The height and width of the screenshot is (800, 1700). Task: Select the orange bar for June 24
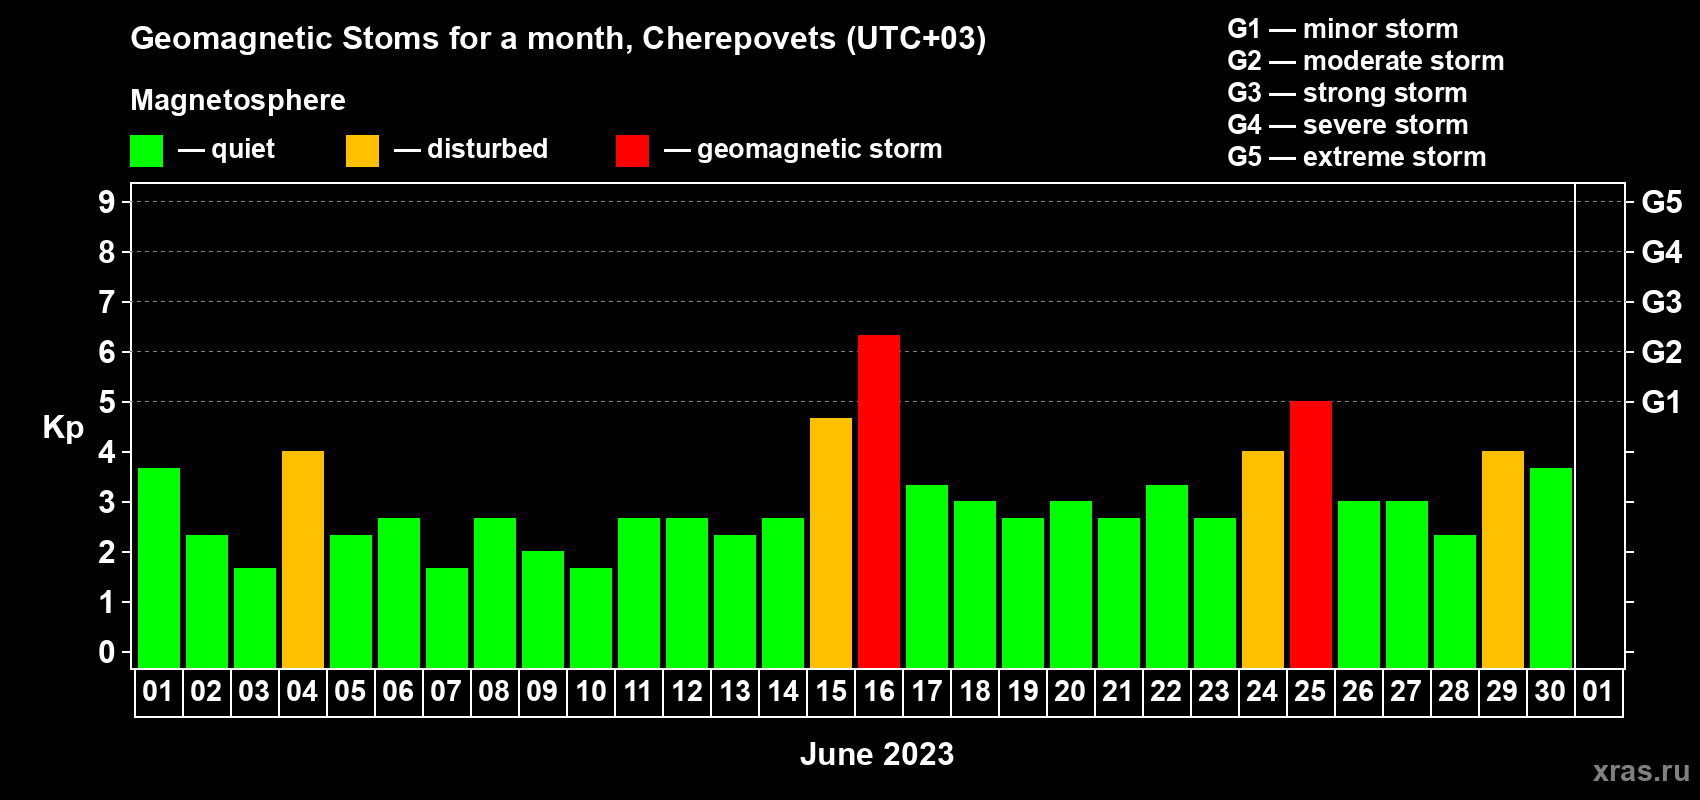point(1263,560)
